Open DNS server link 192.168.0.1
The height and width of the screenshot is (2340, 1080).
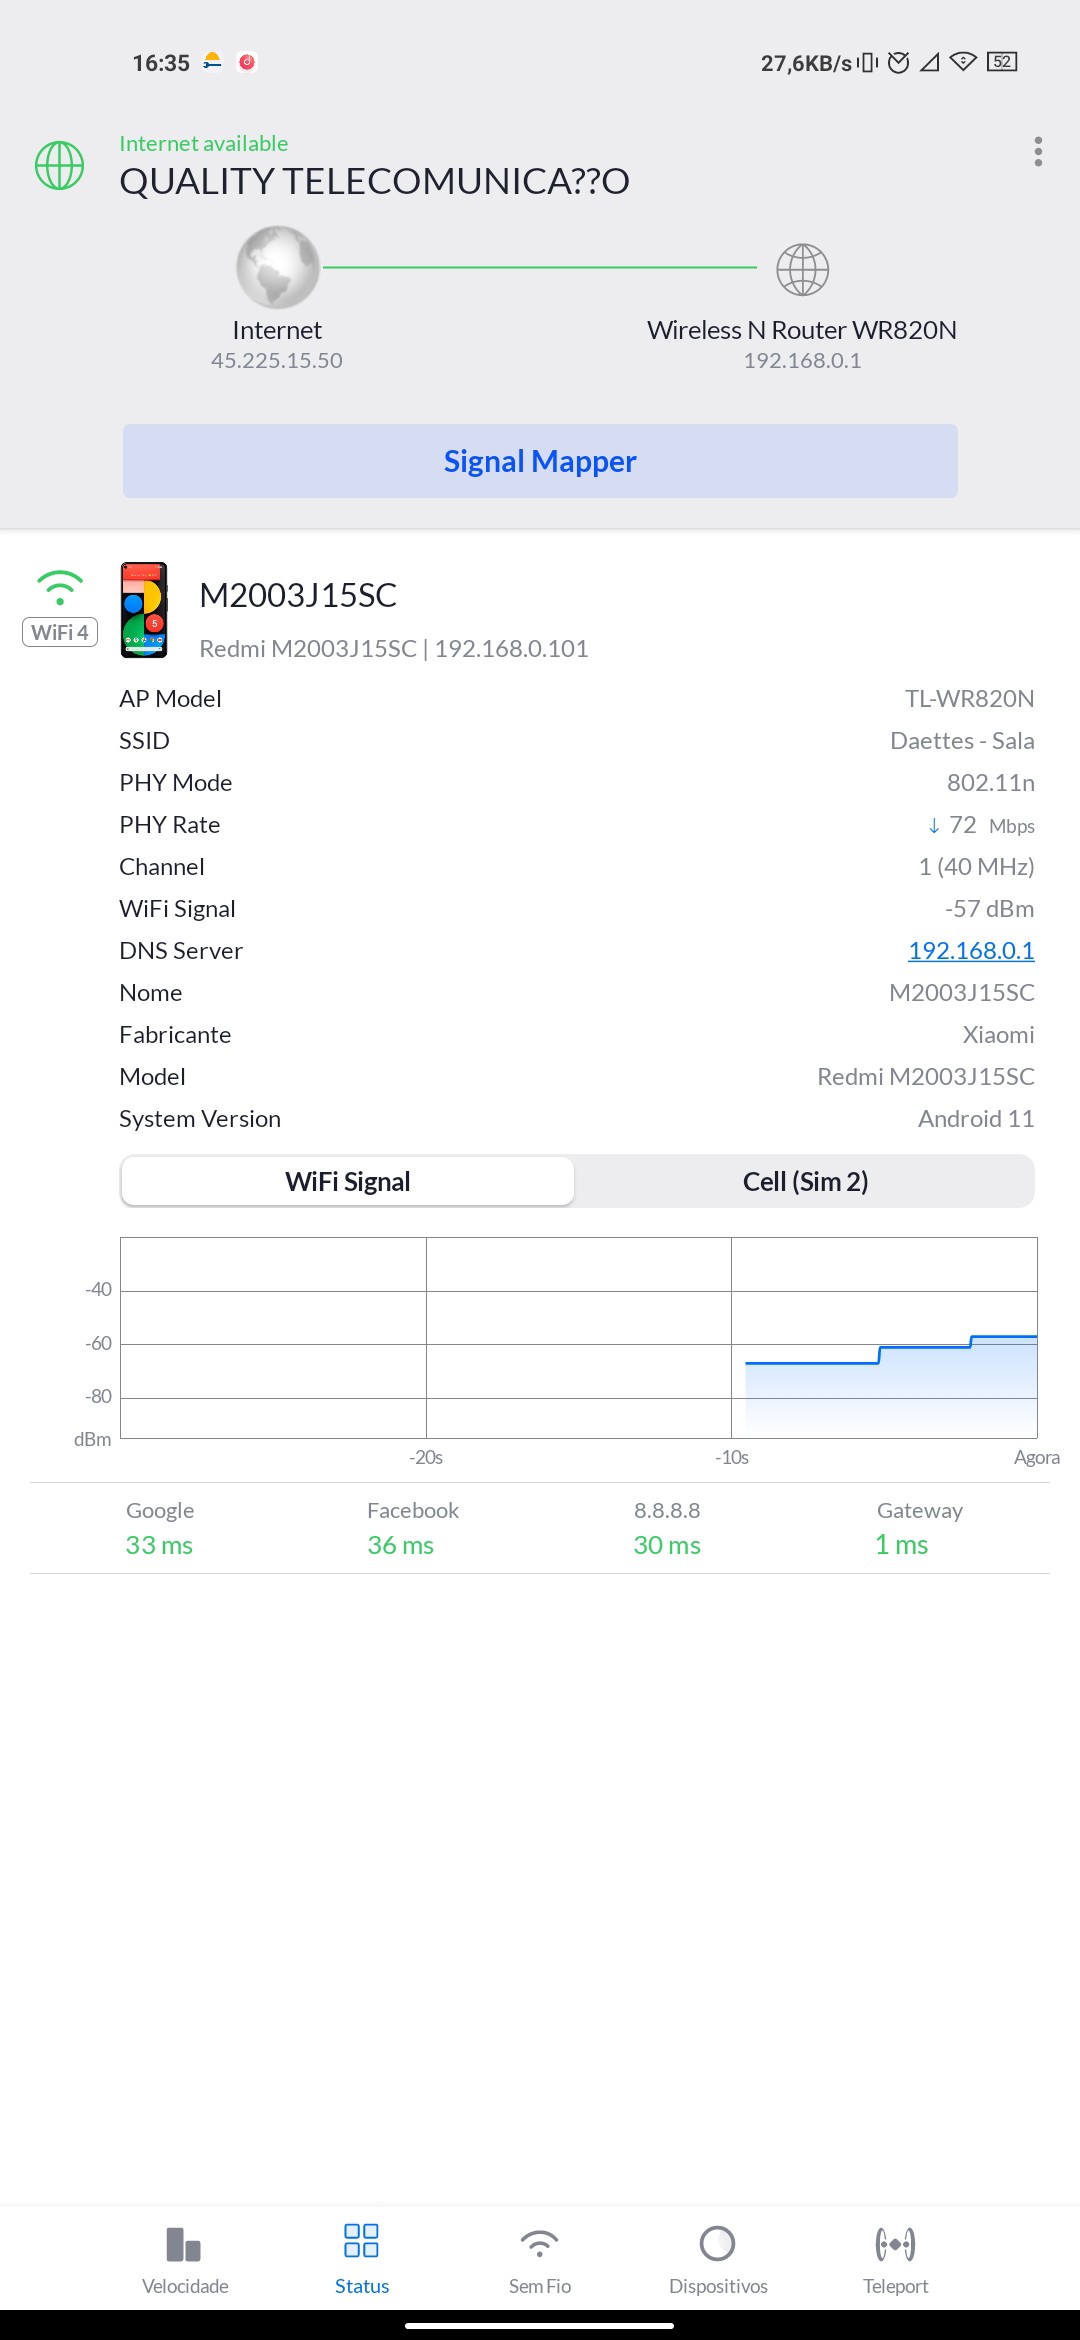tap(970, 951)
